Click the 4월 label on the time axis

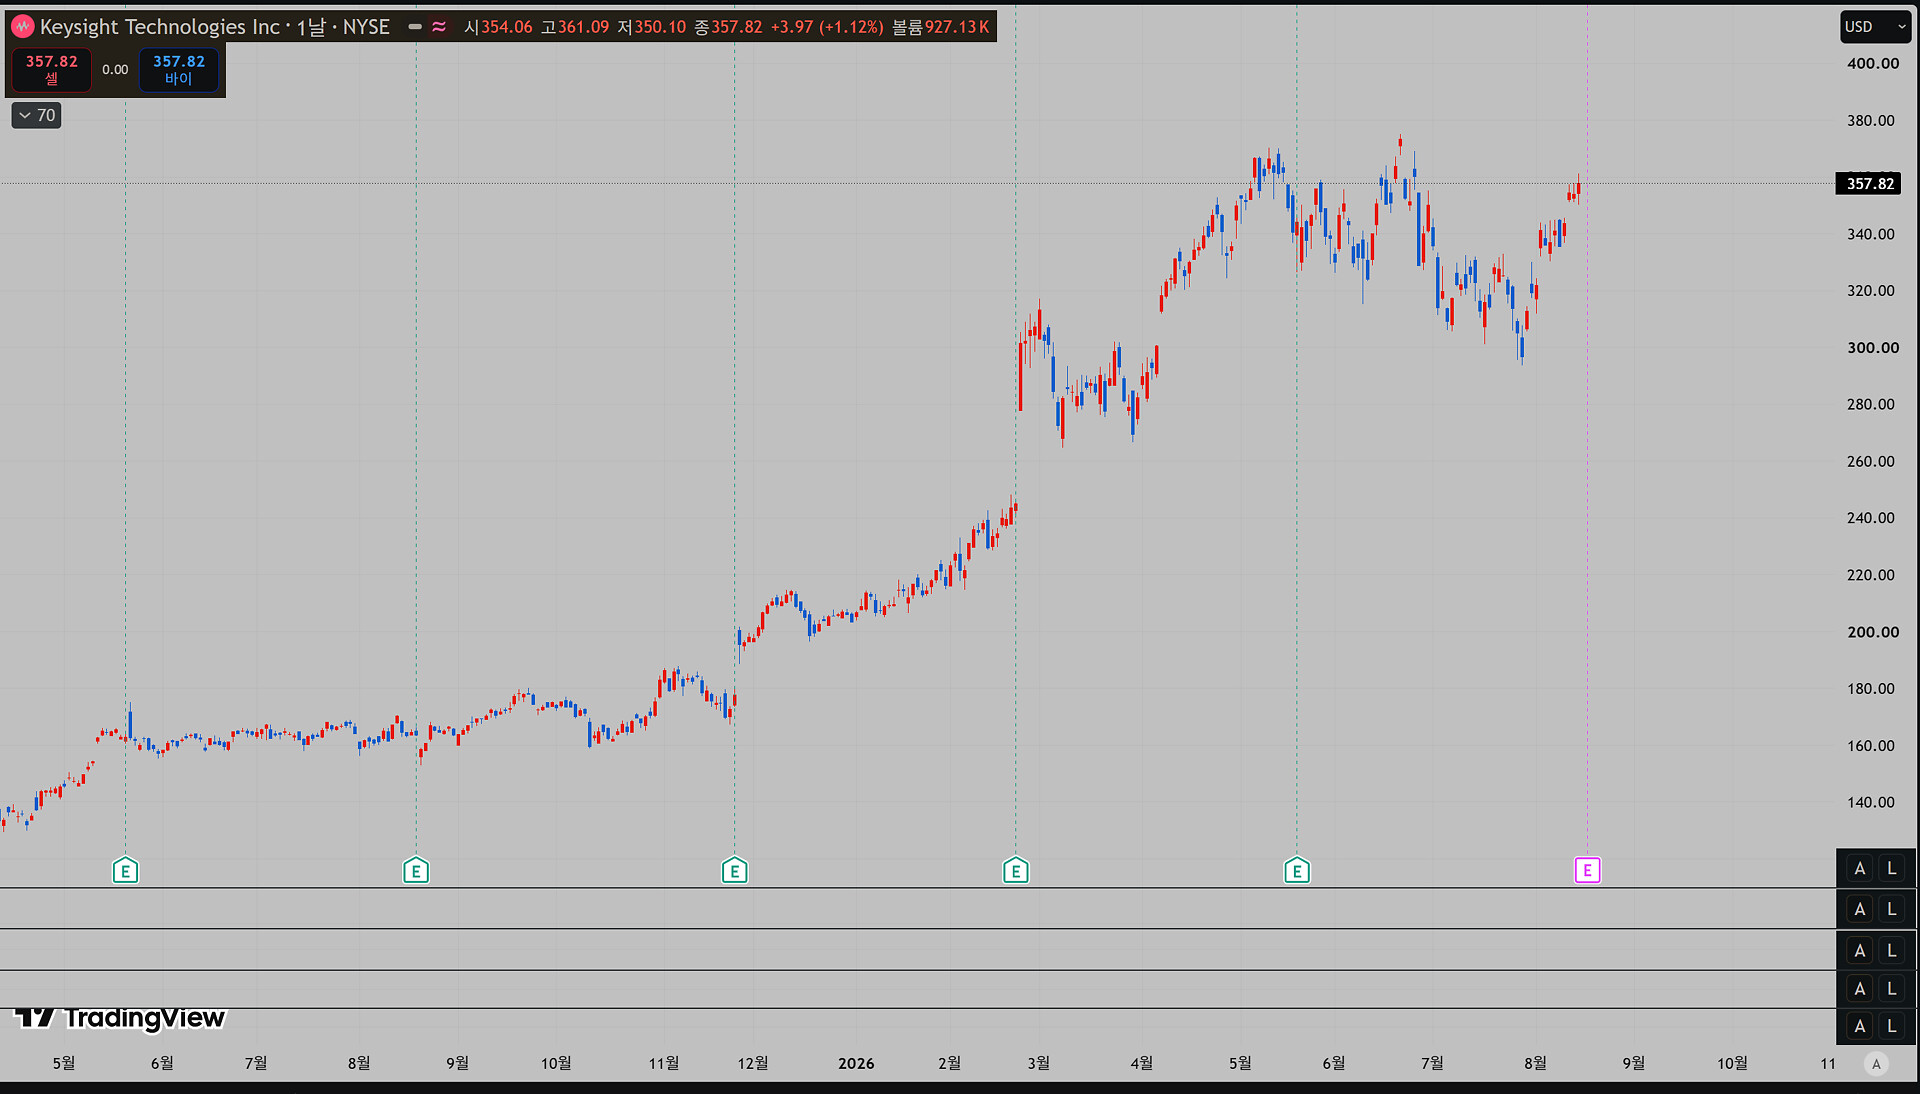click(1141, 1064)
